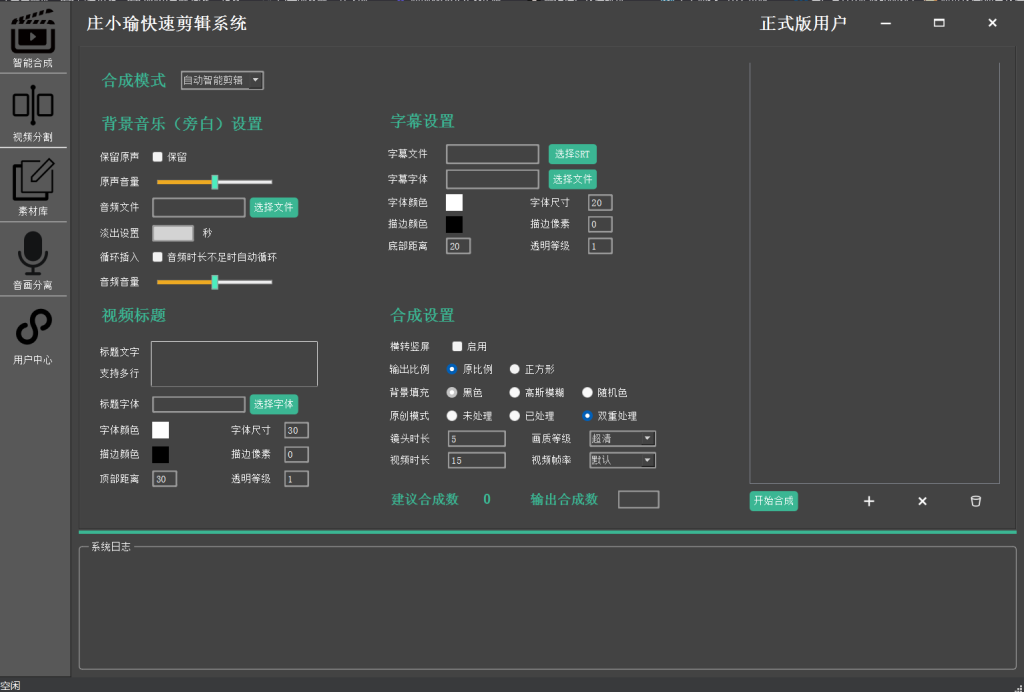Image resolution: width=1024 pixels, height=692 pixels.
Task: Click the 开始合成 button
Action: point(773,501)
